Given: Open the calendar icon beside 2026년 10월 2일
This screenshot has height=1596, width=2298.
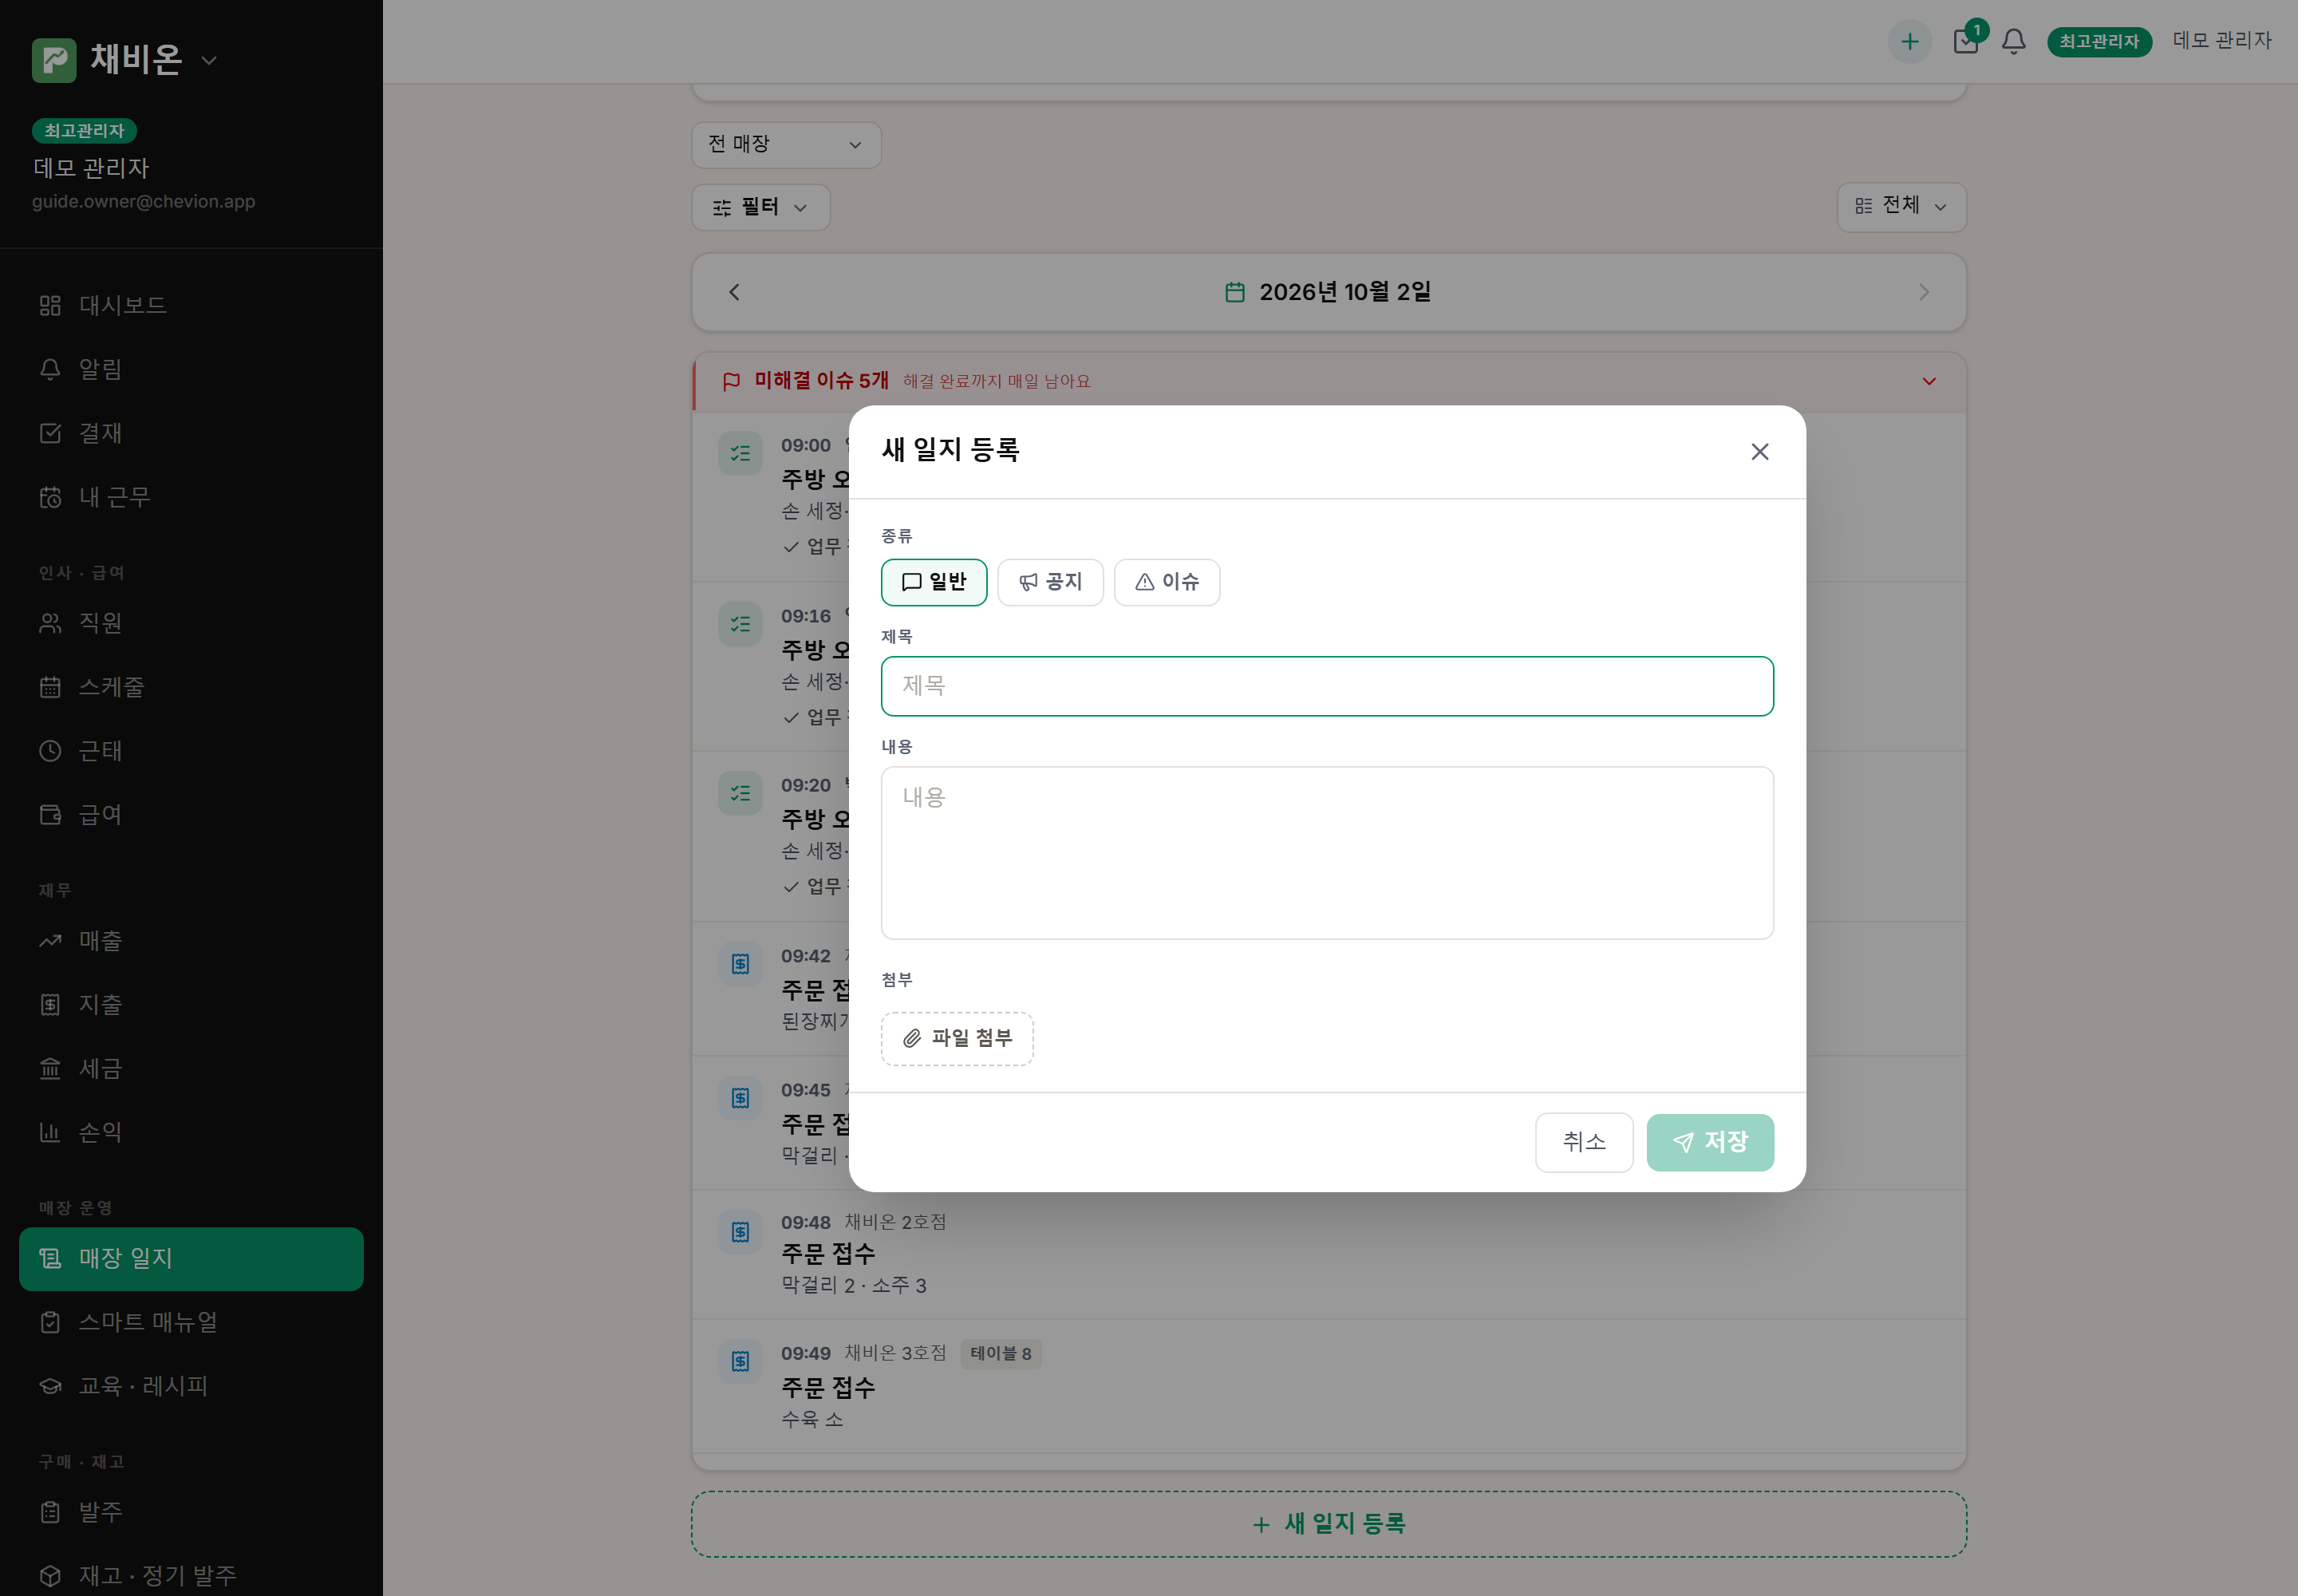Looking at the screenshot, I should tap(1234, 292).
